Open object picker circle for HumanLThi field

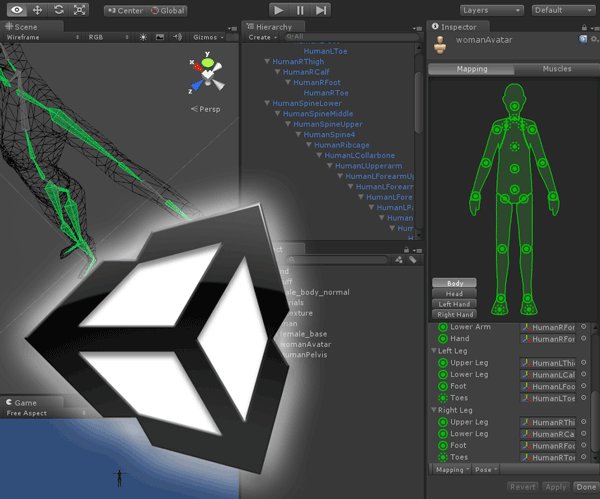[x=584, y=362]
